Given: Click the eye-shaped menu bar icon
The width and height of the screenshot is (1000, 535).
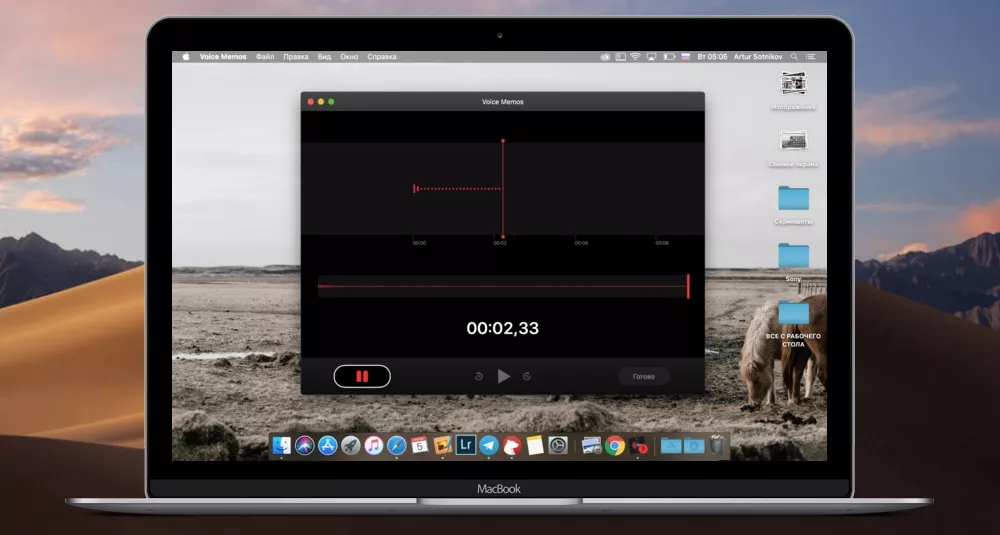Looking at the screenshot, I should 605,57.
